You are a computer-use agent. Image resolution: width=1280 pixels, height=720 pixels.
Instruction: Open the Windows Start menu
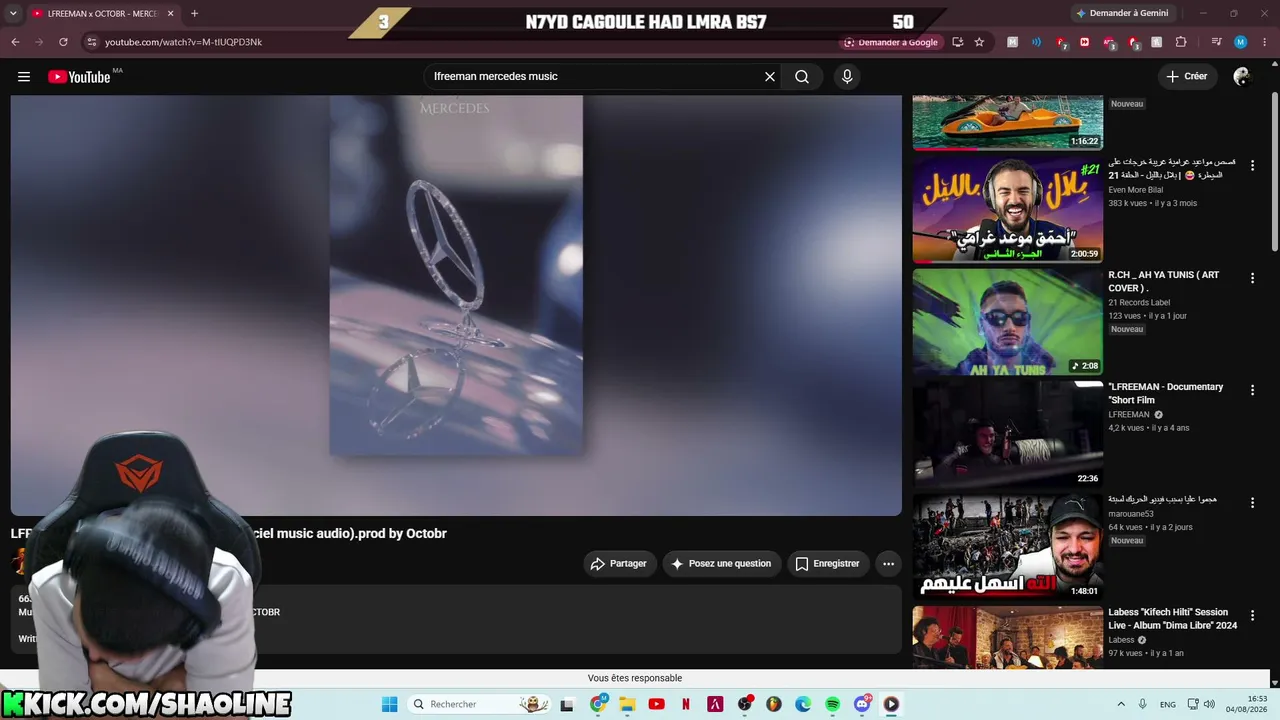[389, 704]
